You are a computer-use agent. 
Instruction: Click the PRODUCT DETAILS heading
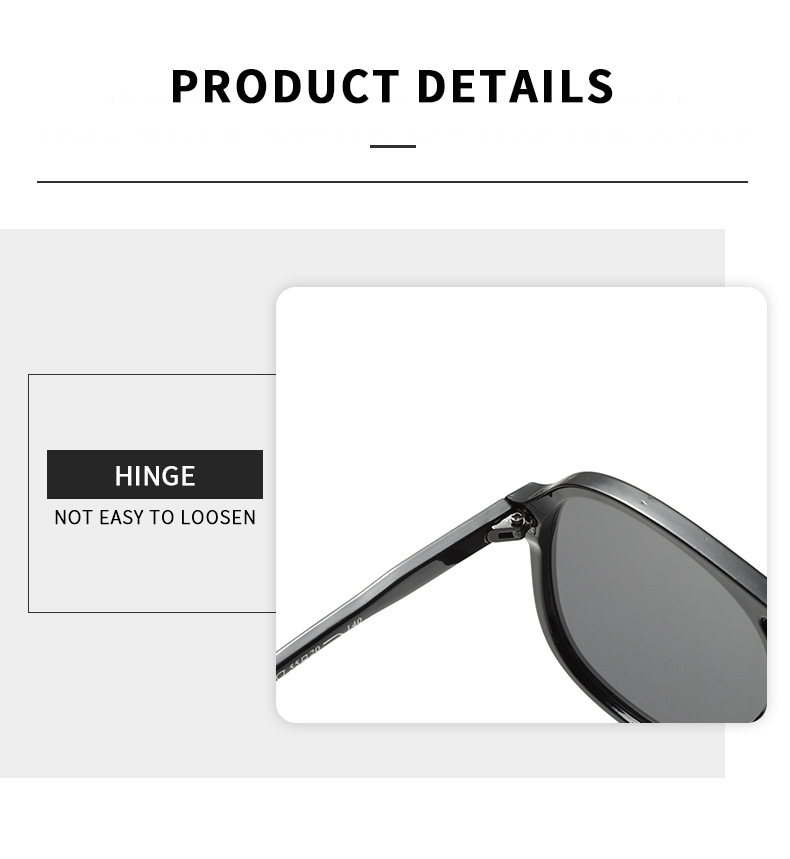pos(392,86)
